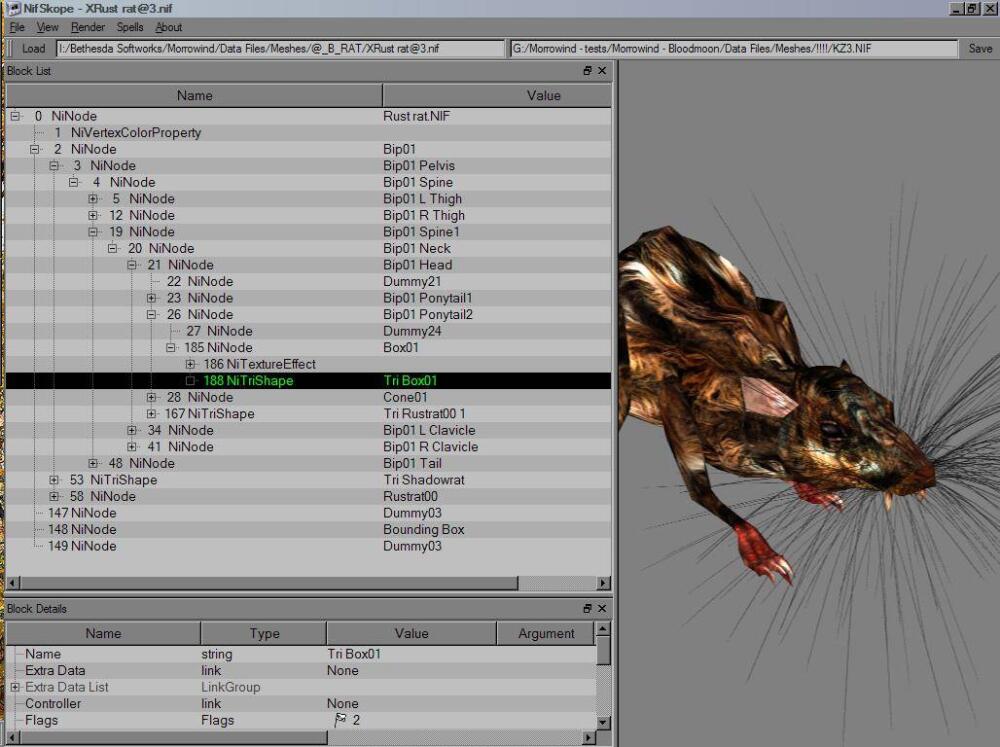
Task: Close the Block Details panel
Action: 601,609
